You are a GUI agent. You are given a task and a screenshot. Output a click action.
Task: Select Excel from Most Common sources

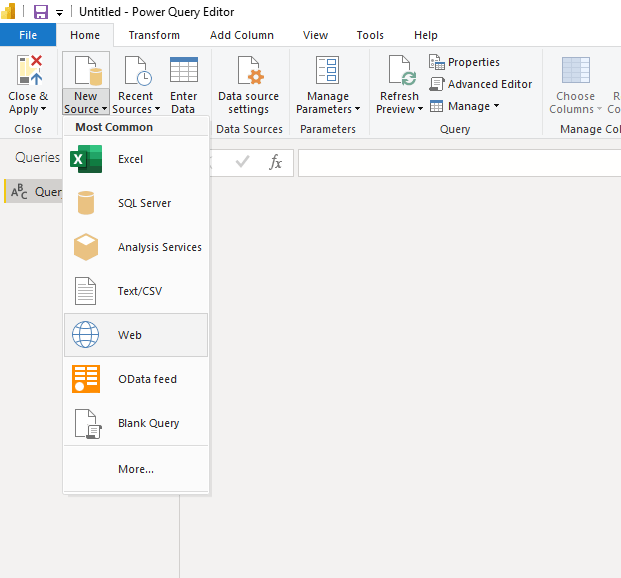136,159
